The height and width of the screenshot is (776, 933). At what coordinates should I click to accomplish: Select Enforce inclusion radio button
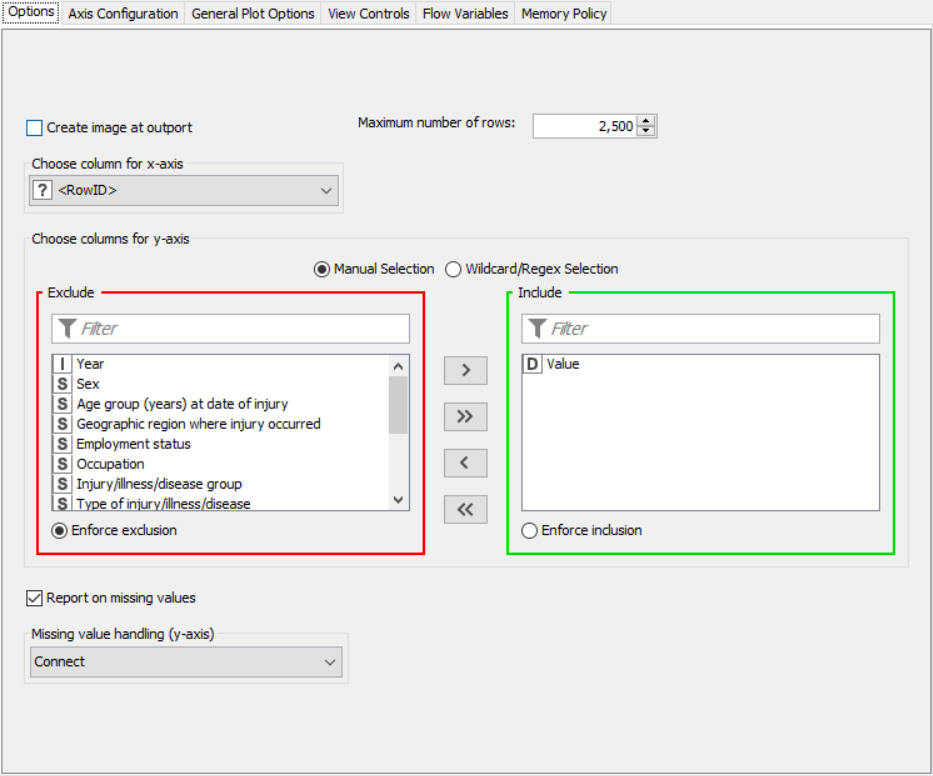[x=529, y=530]
